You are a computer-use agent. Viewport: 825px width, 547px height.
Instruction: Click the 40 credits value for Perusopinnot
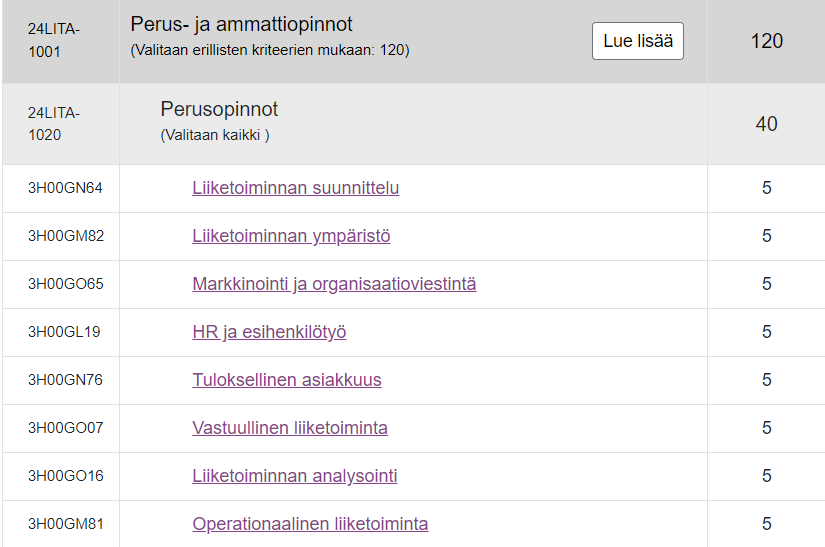coord(767,124)
